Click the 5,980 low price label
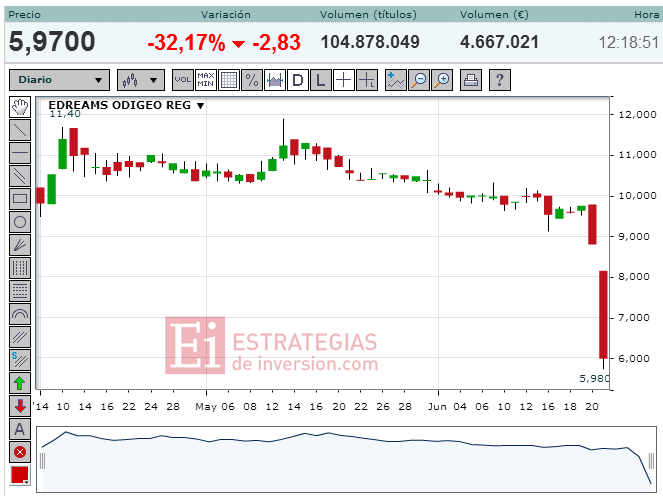This screenshot has width=663, height=496. (x=594, y=378)
